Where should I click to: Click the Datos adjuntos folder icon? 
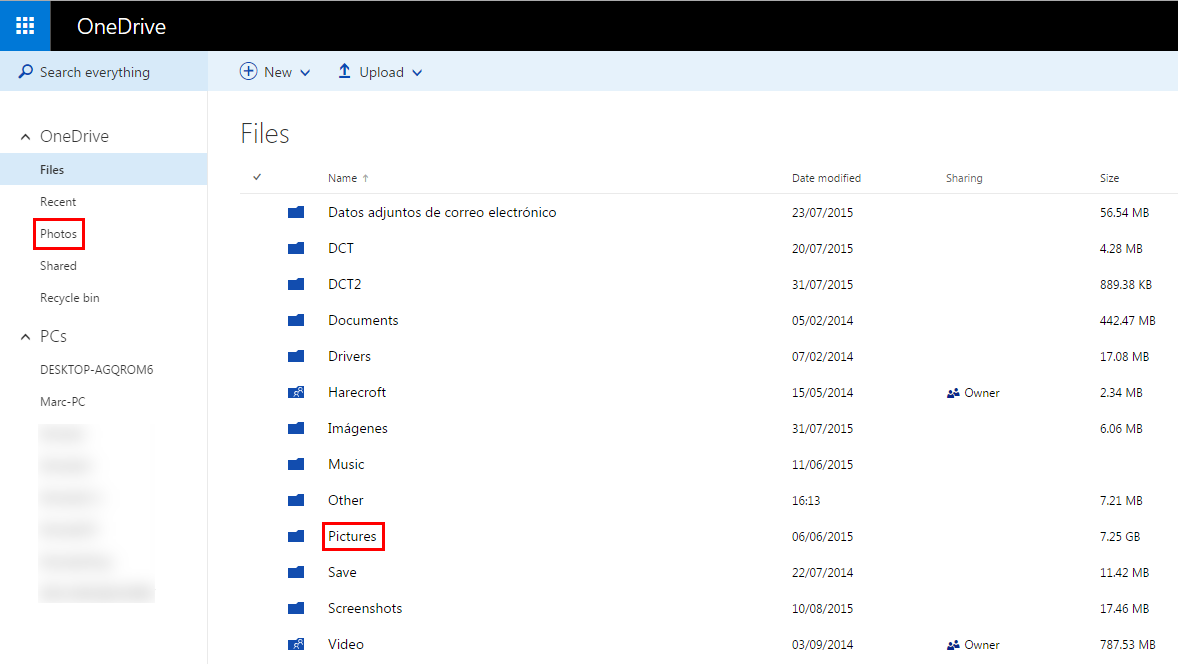point(296,212)
